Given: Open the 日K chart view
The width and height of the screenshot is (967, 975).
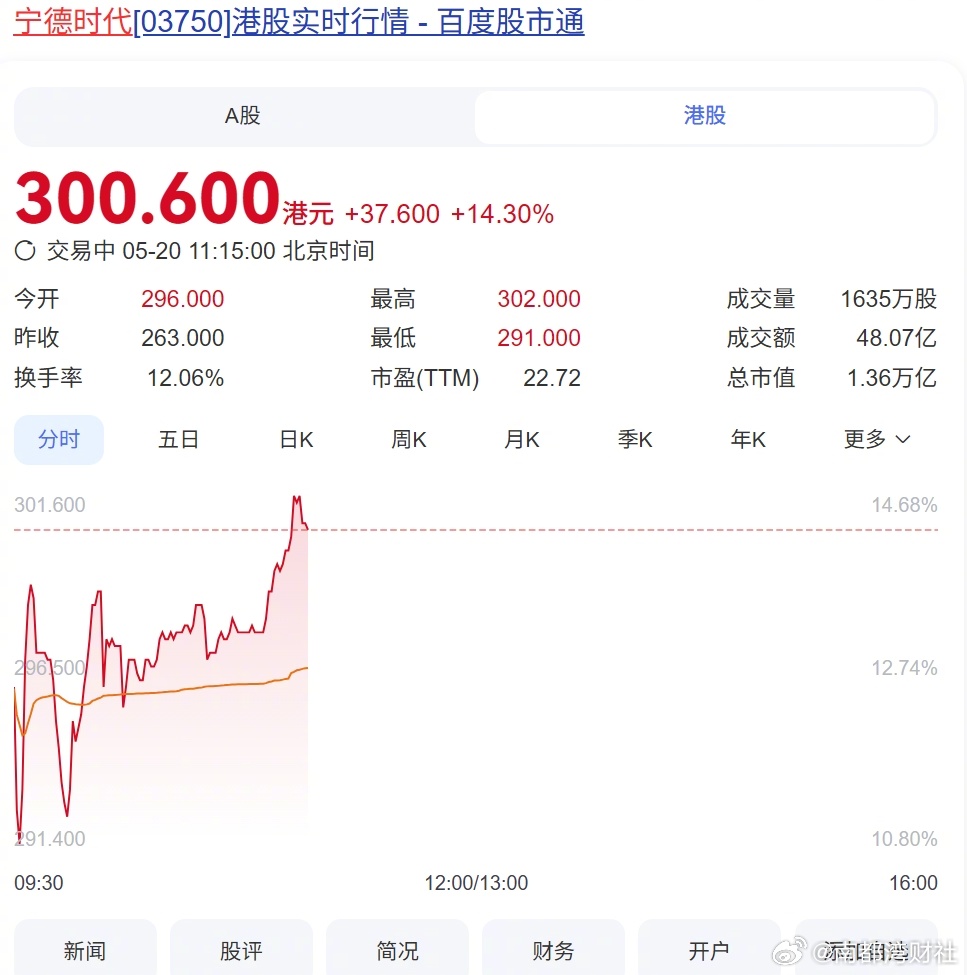Looking at the screenshot, I should (x=296, y=440).
